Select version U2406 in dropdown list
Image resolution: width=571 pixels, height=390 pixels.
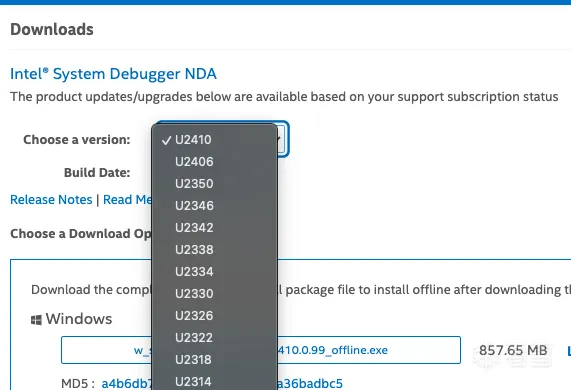(214, 162)
